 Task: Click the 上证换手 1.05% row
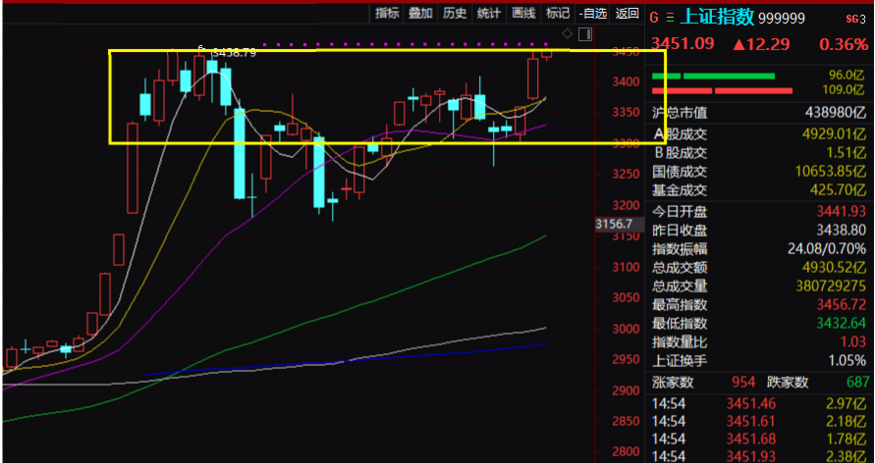(759, 360)
